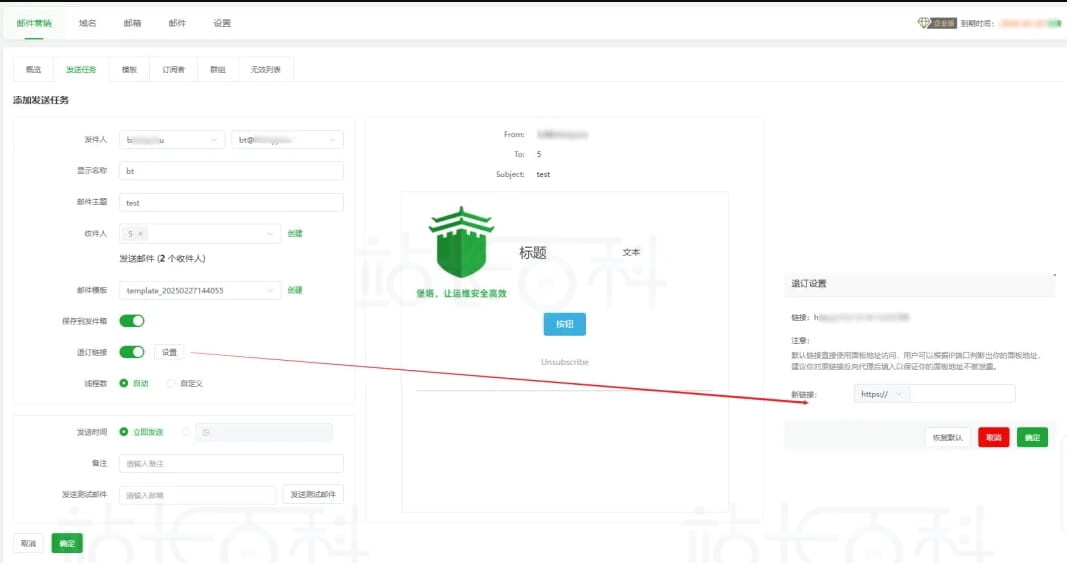Open the sender domain dropdown

[287, 141]
